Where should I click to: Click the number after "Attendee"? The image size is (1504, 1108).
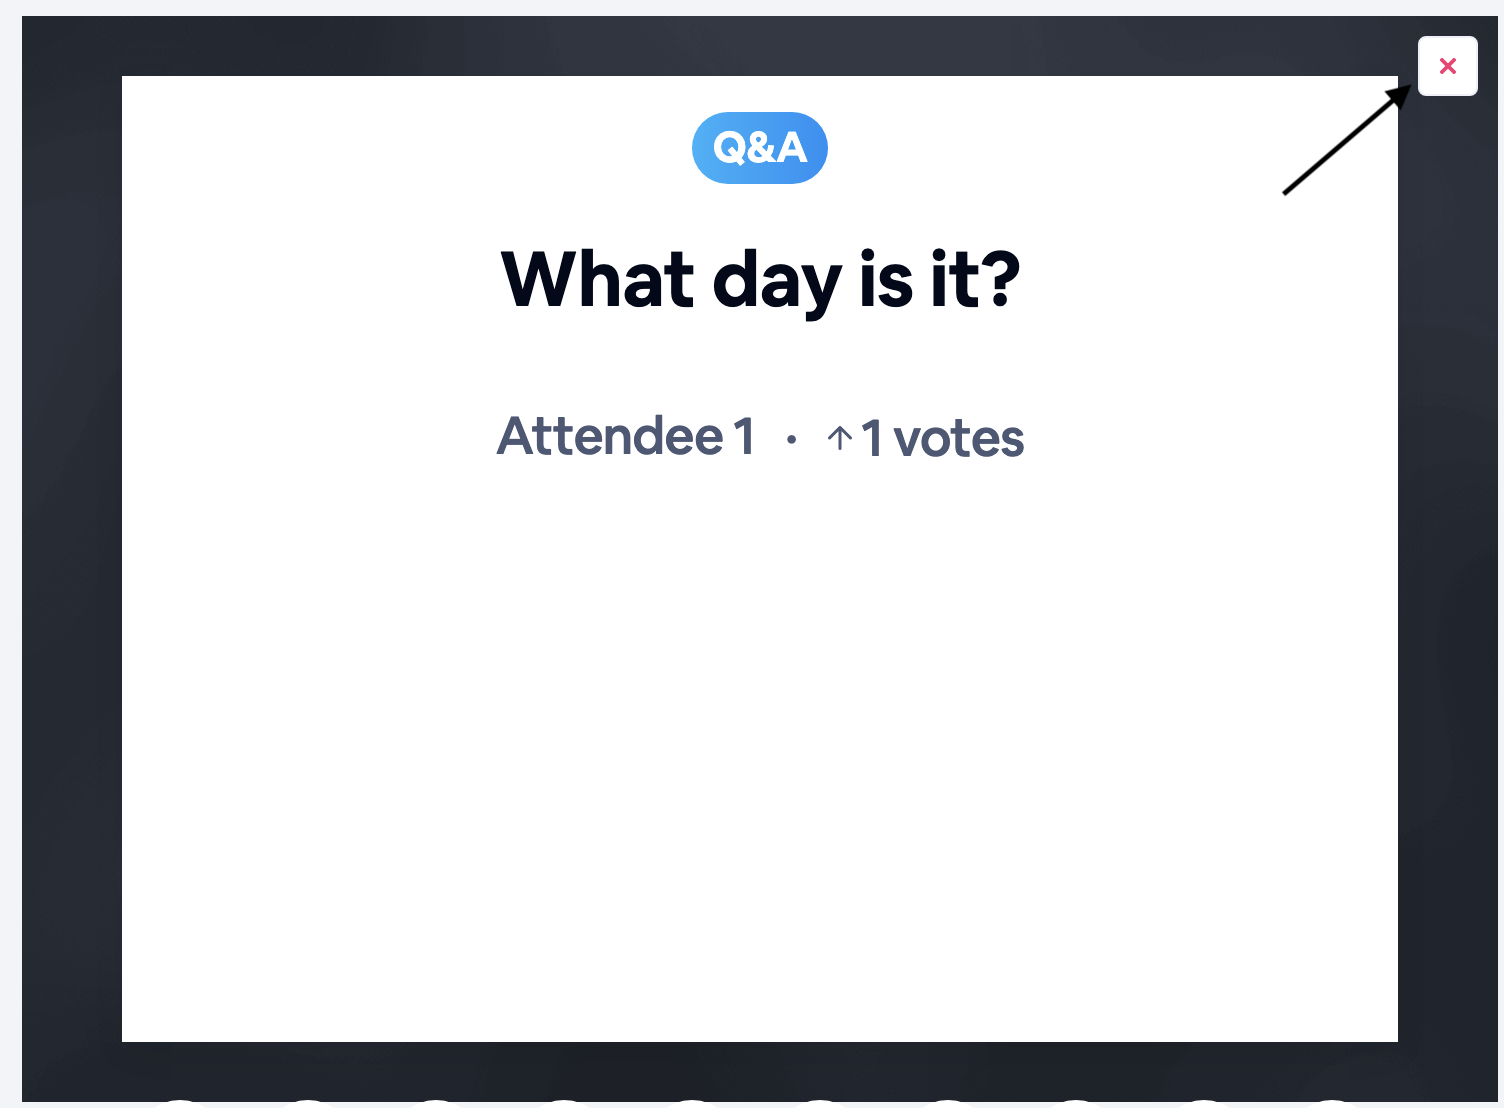pyautogui.click(x=744, y=436)
